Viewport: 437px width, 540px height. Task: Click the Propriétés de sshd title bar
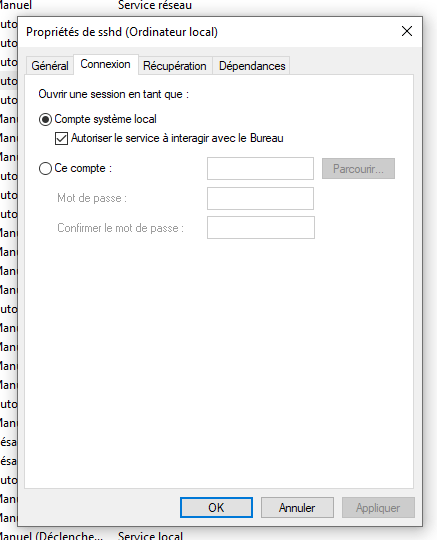click(207, 32)
